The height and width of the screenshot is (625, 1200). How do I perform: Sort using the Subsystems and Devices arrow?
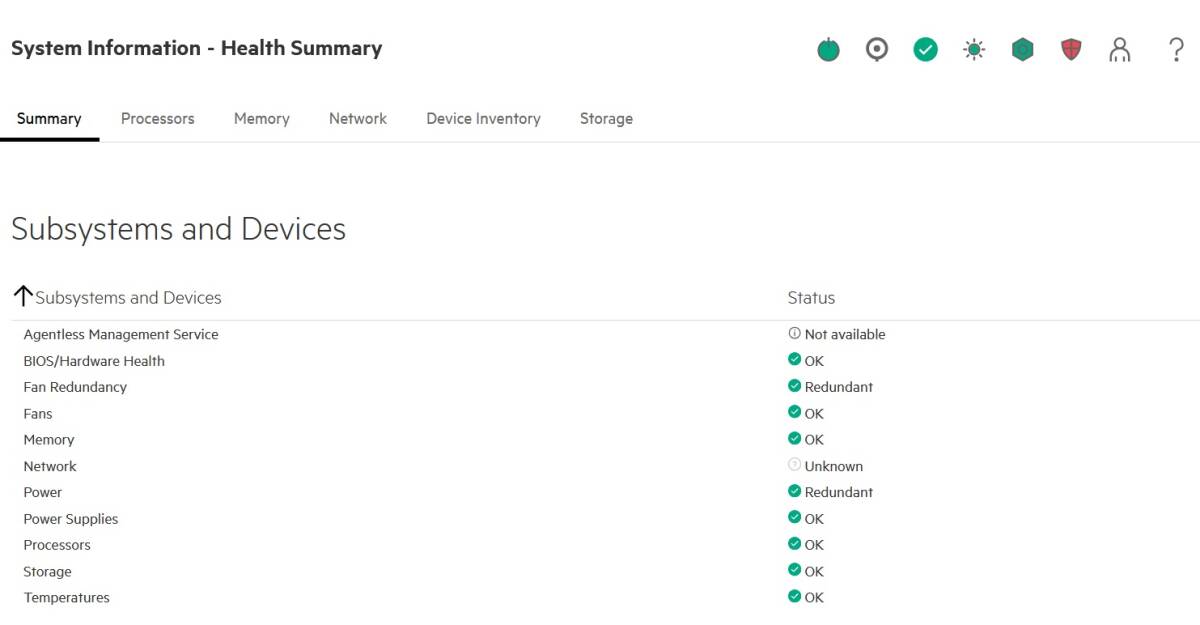(23, 297)
